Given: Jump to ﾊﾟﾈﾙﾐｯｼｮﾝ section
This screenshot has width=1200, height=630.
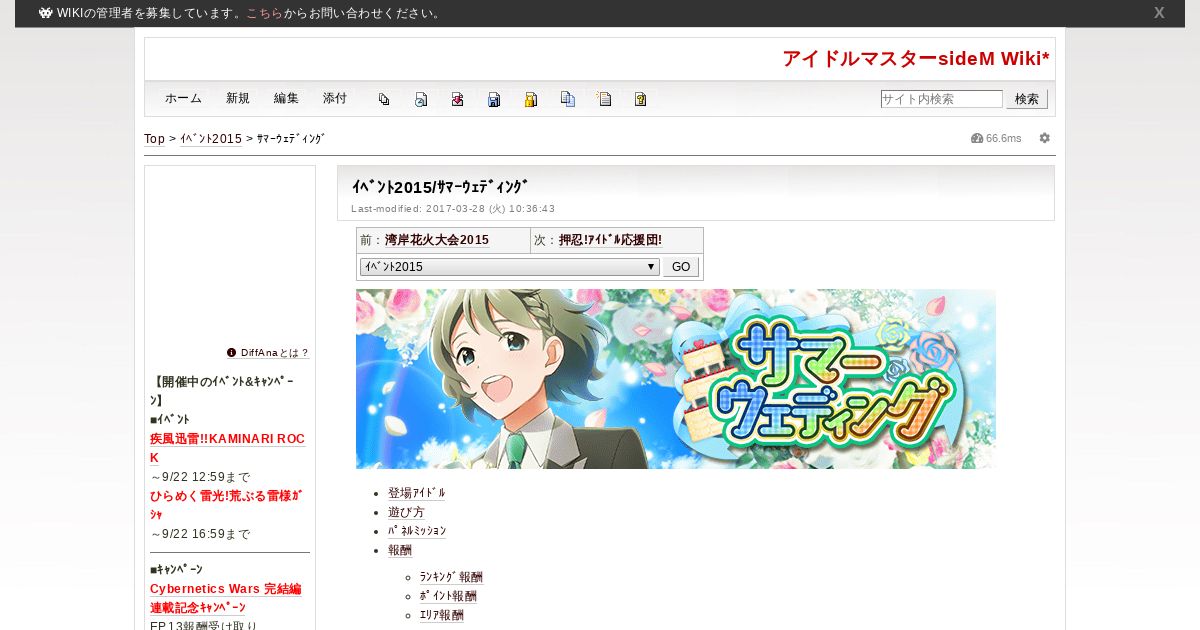Looking at the screenshot, I should click(417, 531).
